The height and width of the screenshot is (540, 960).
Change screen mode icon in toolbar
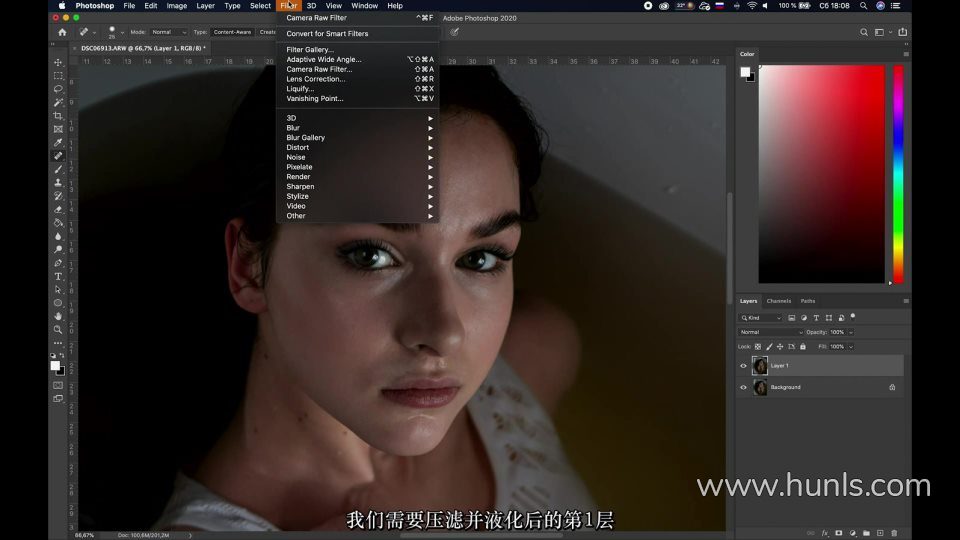pyautogui.click(x=58, y=399)
